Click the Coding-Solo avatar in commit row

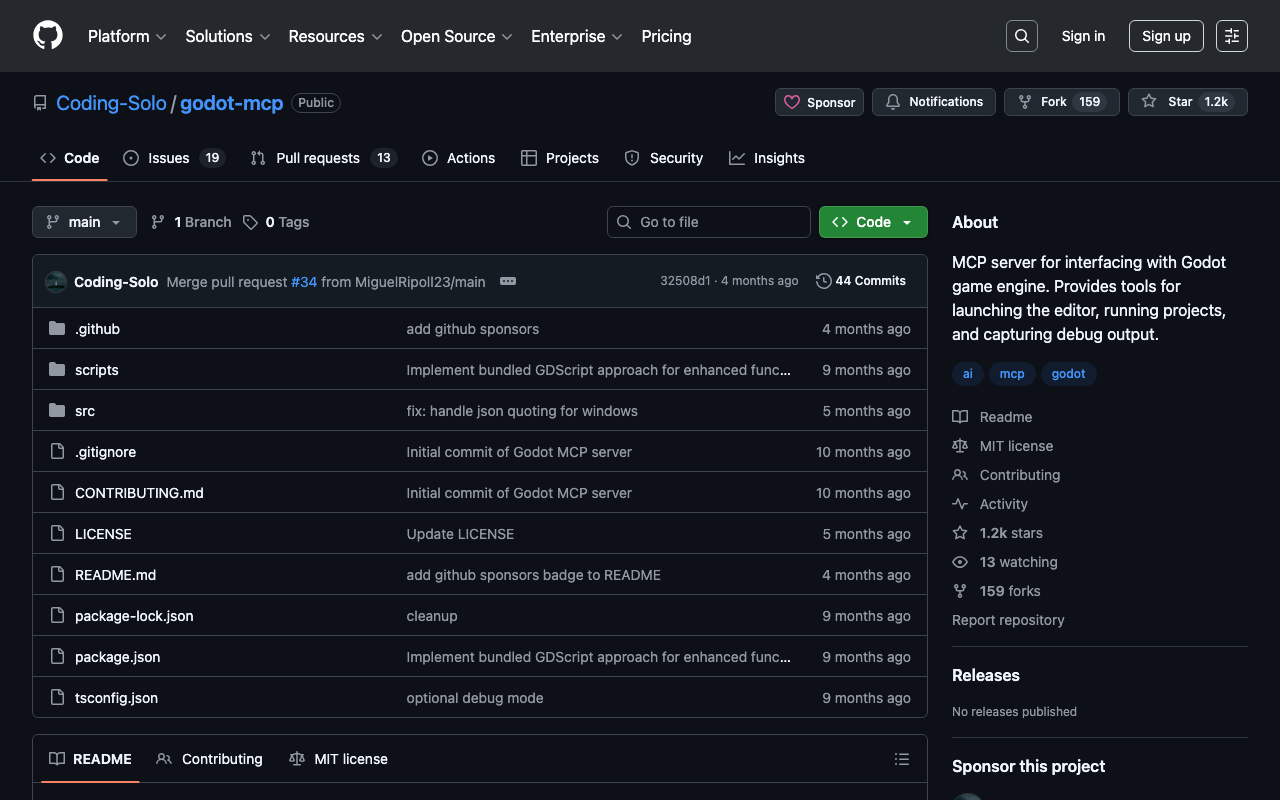[56, 282]
